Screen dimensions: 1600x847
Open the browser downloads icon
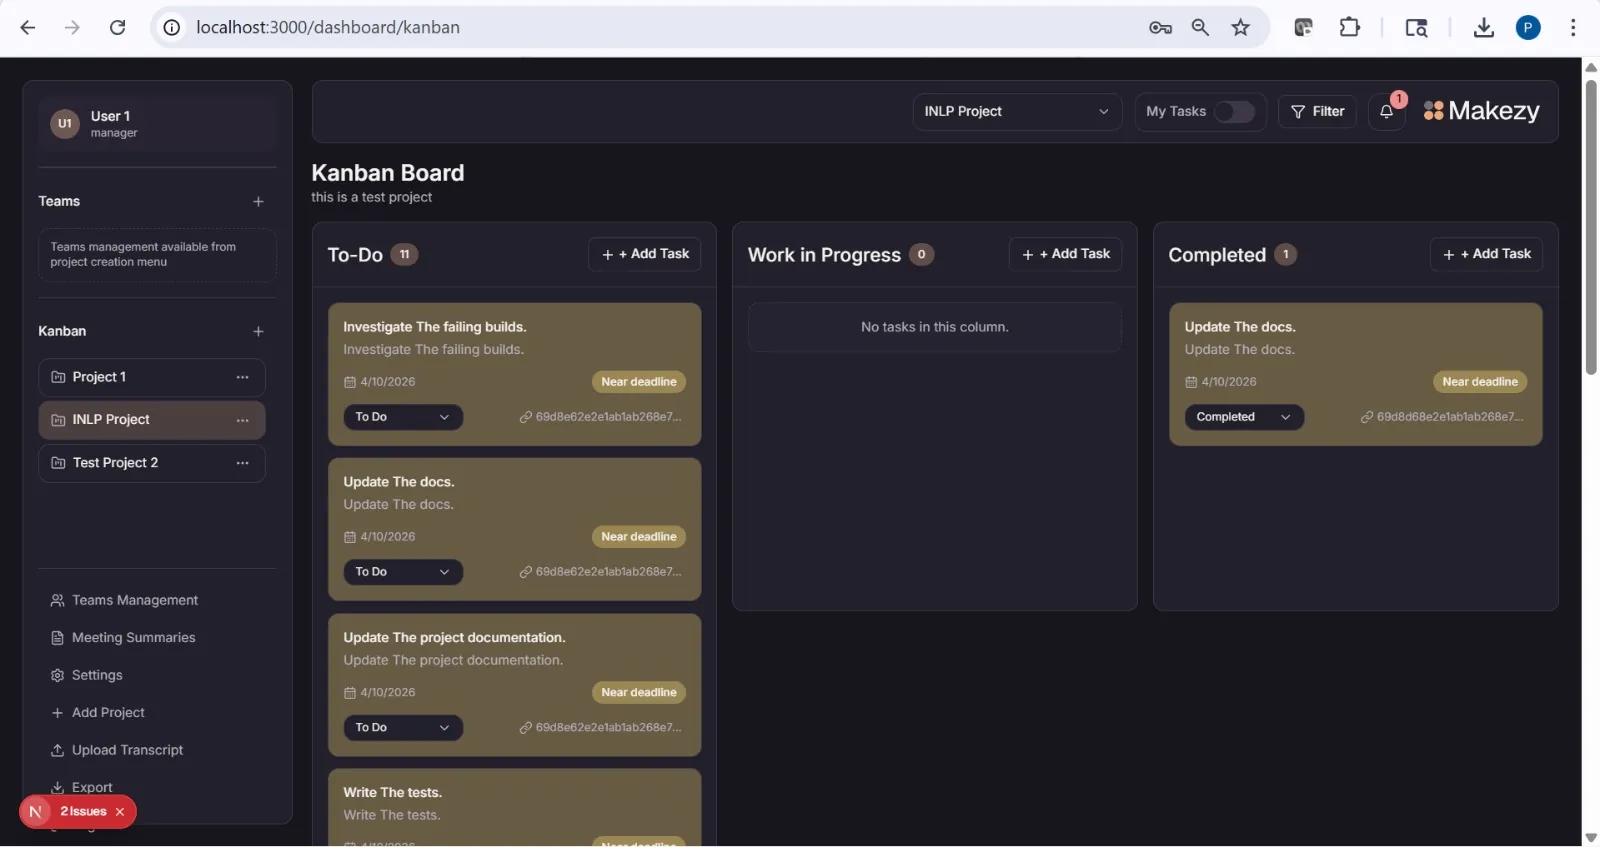click(x=1483, y=28)
